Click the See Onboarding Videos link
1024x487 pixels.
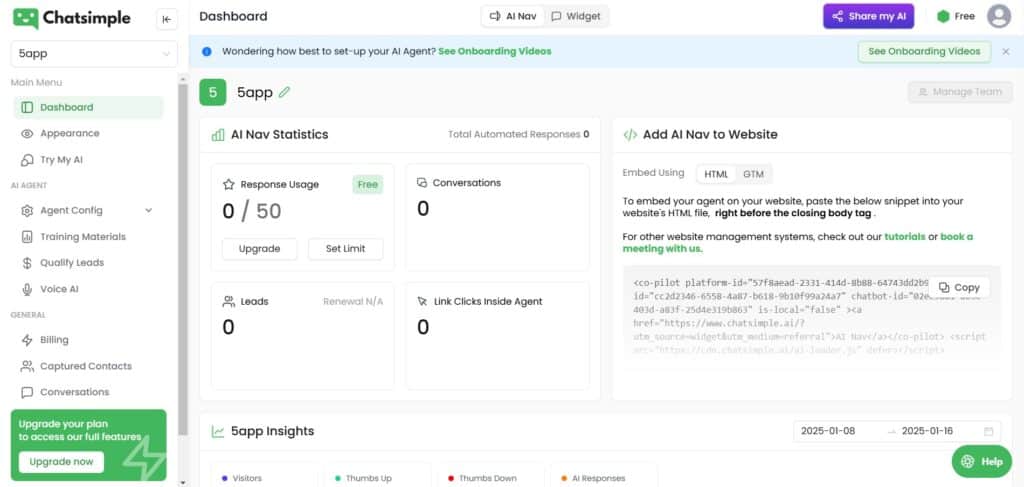coord(495,52)
